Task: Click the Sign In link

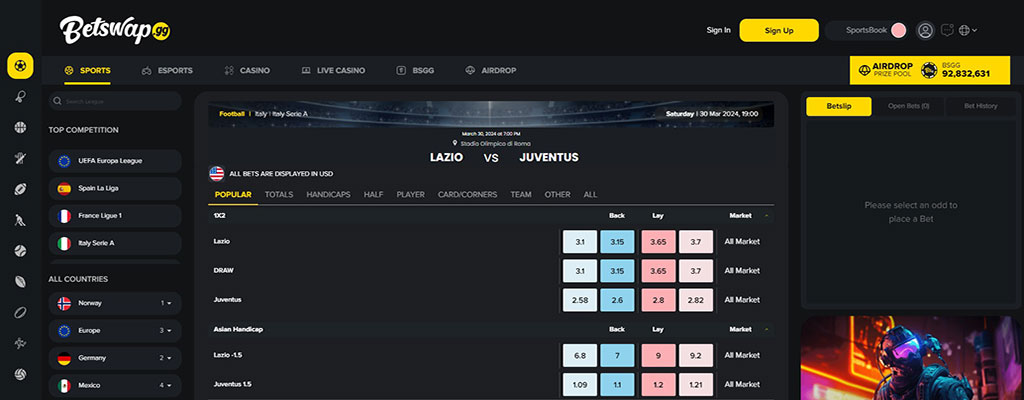Action: click(718, 30)
